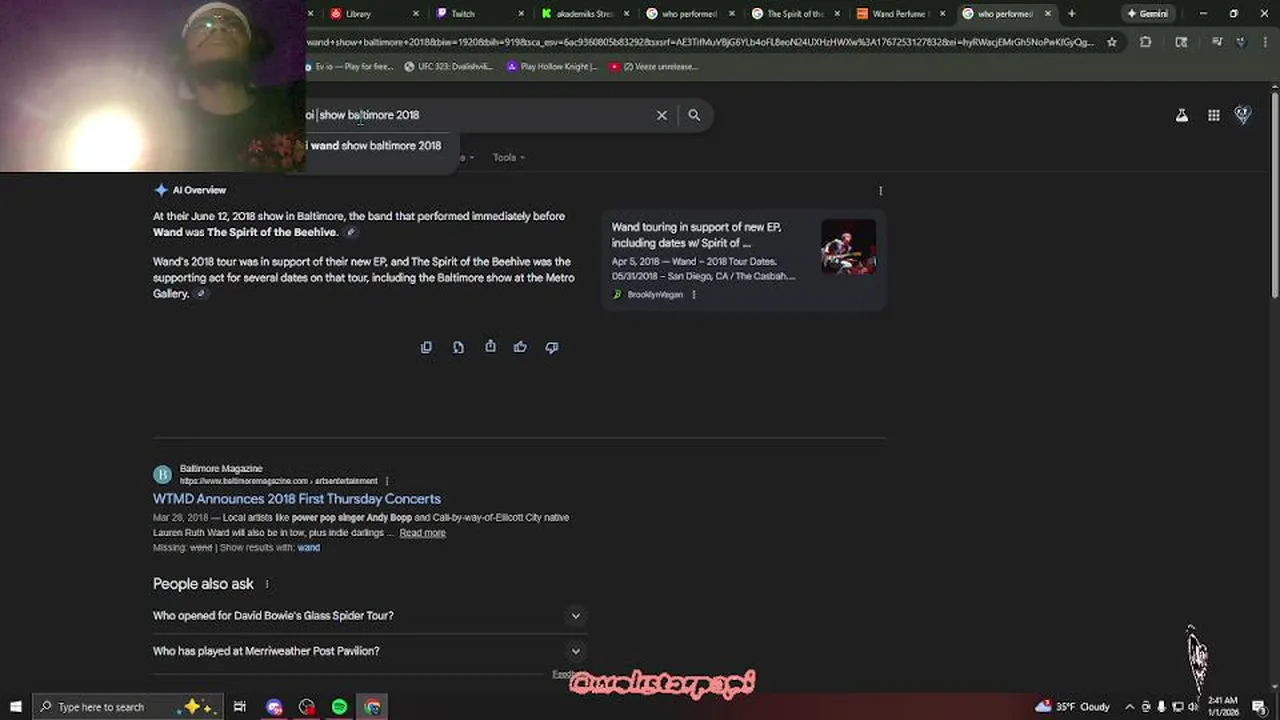The width and height of the screenshot is (1280, 720).
Task: Open the Google apps grid
Action: (x=1213, y=115)
